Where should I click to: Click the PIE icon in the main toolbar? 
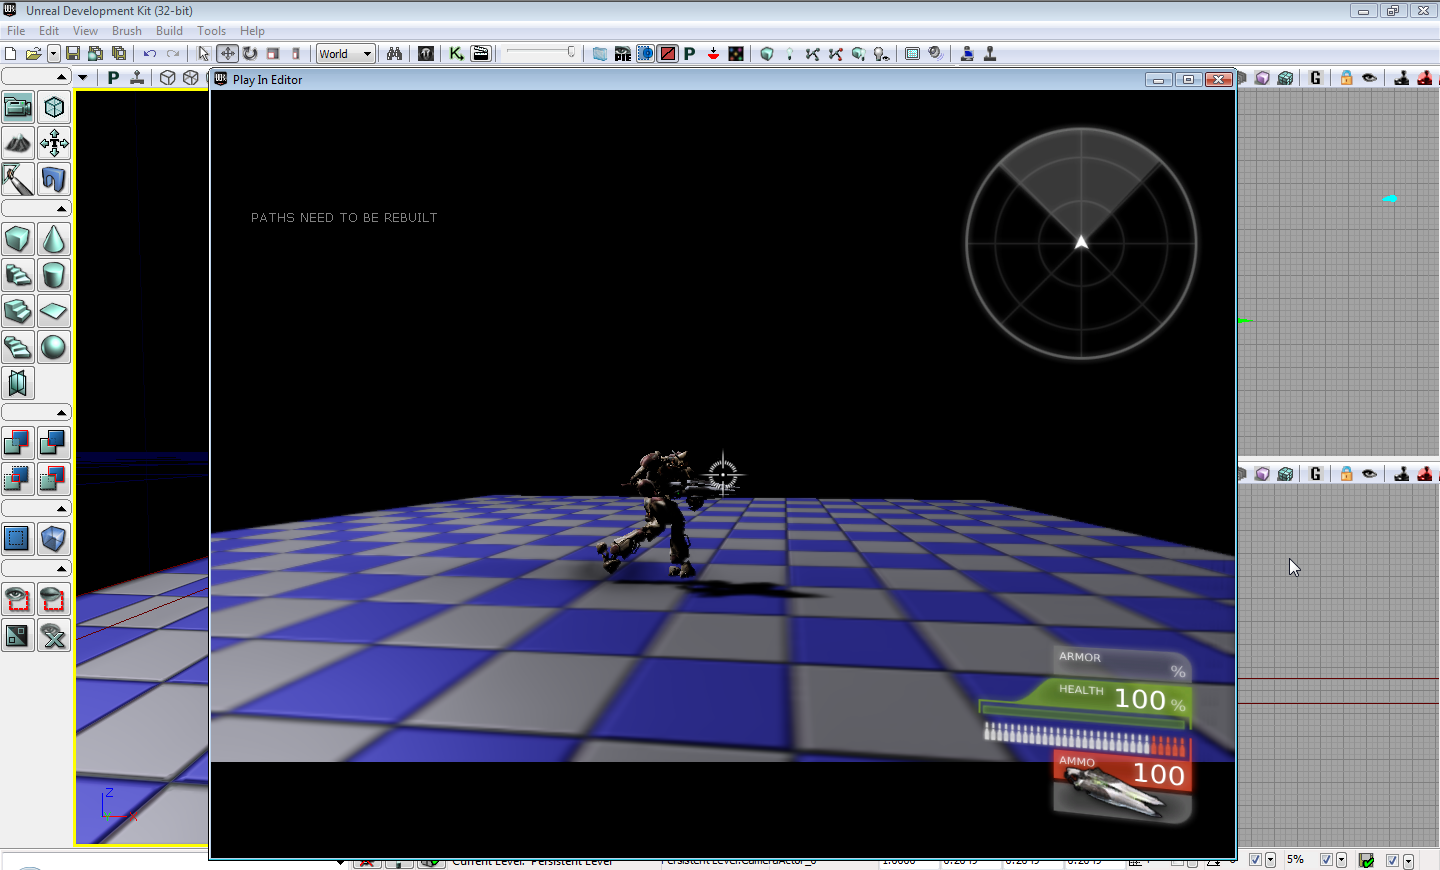(x=623, y=54)
